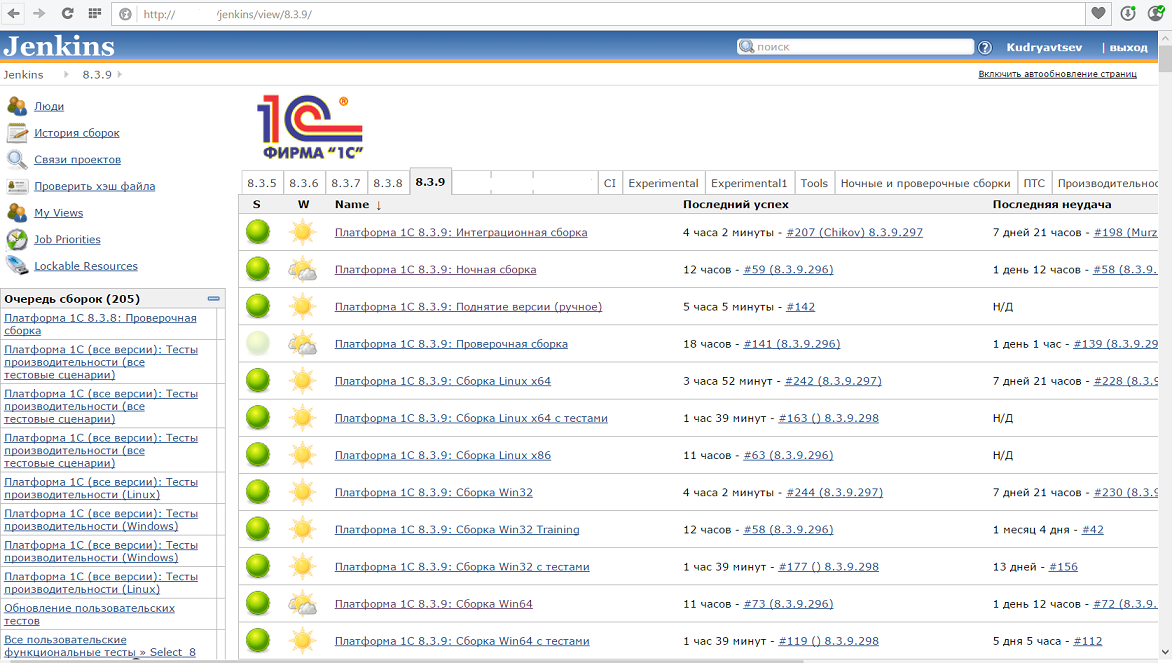Image resolution: width=1172 pixels, height=663 pixels.
Task: Open the downloads arrow icon
Action: pyautogui.click(x=1128, y=13)
